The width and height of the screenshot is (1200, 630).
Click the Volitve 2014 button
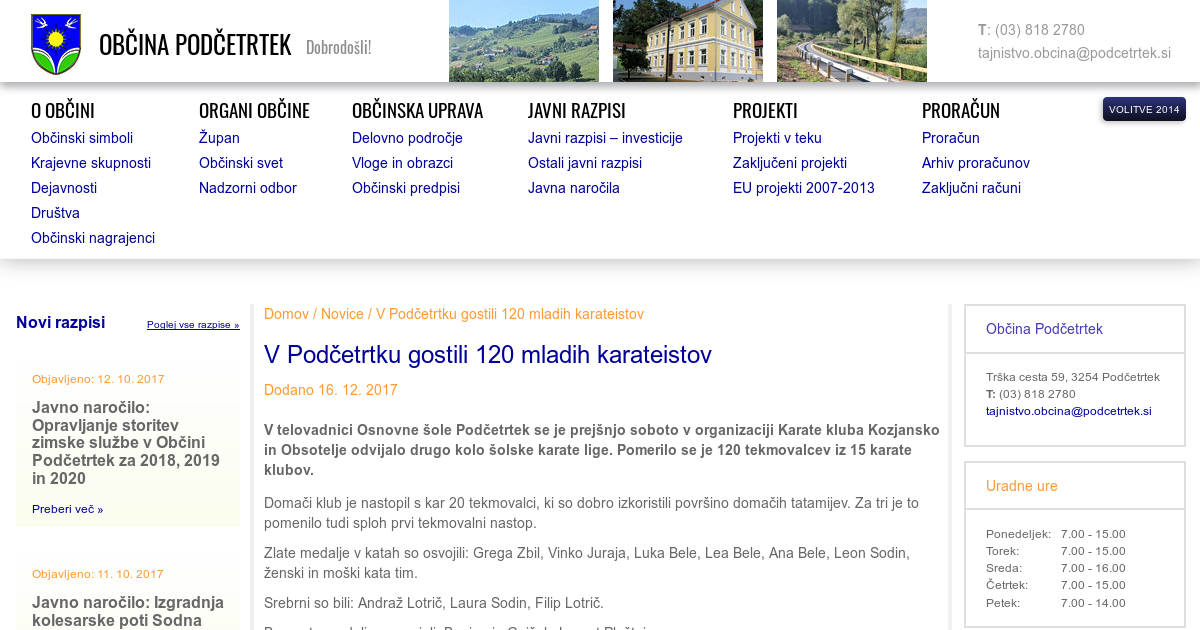(1143, 109)
